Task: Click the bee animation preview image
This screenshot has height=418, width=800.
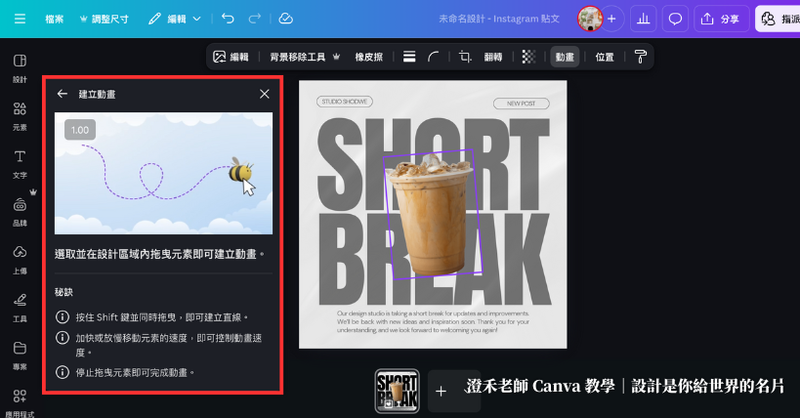Action: [163, 173]
